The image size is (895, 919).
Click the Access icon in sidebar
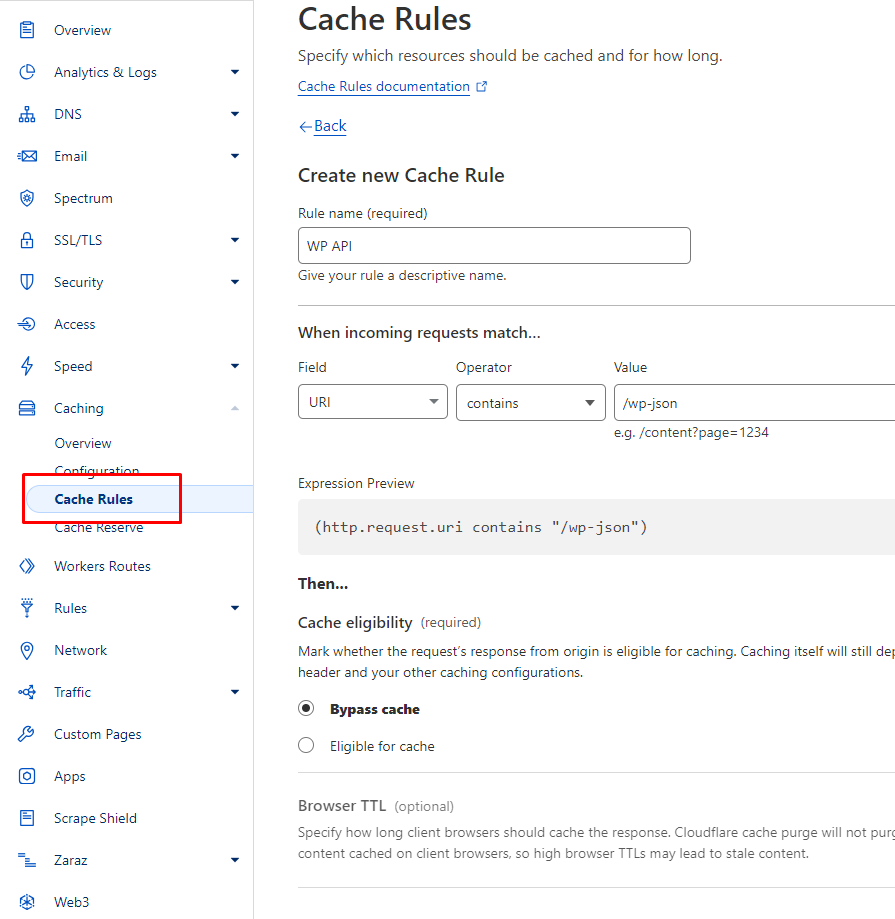27,324
